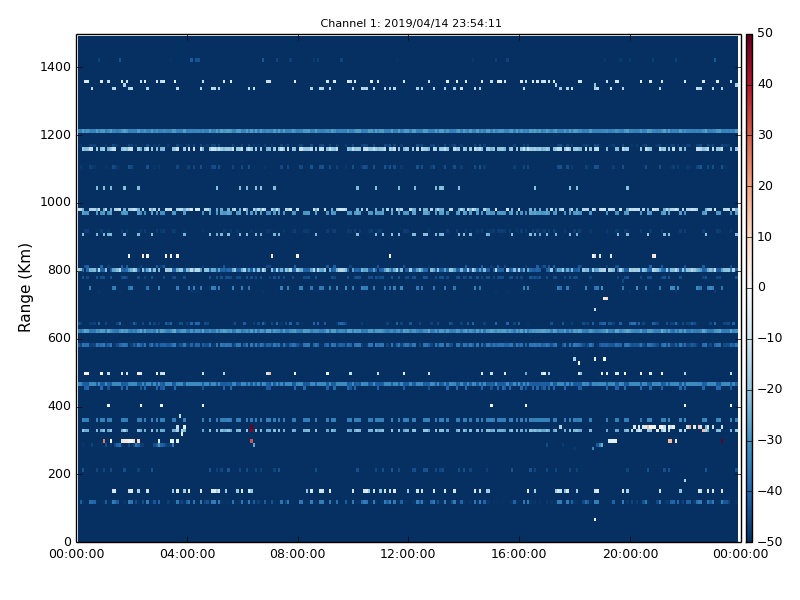Click the colorbar label 10

765,236
